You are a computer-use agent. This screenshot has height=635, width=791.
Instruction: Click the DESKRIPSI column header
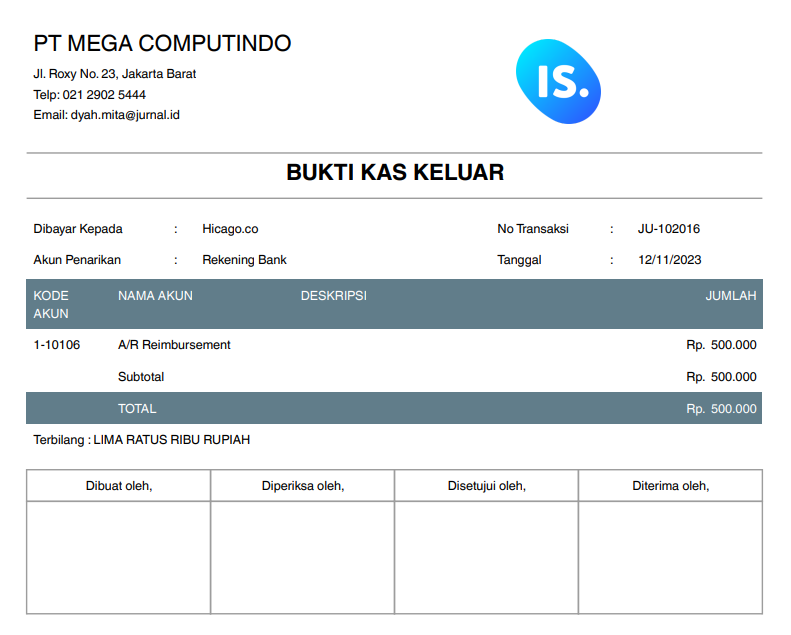click(333, 296)
